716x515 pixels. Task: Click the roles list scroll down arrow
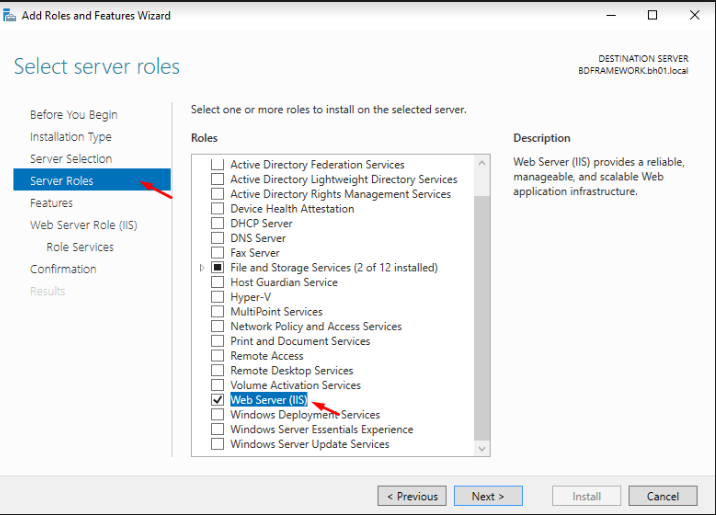pos(483,449)
